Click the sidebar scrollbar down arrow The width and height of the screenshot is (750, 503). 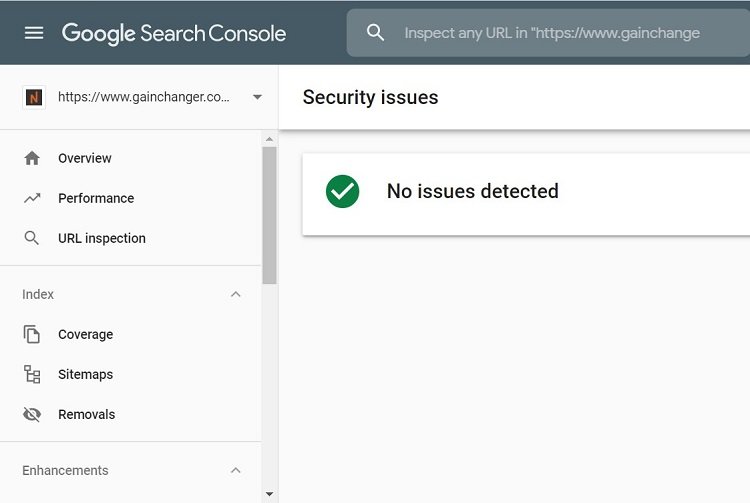[x=269, y=494]
